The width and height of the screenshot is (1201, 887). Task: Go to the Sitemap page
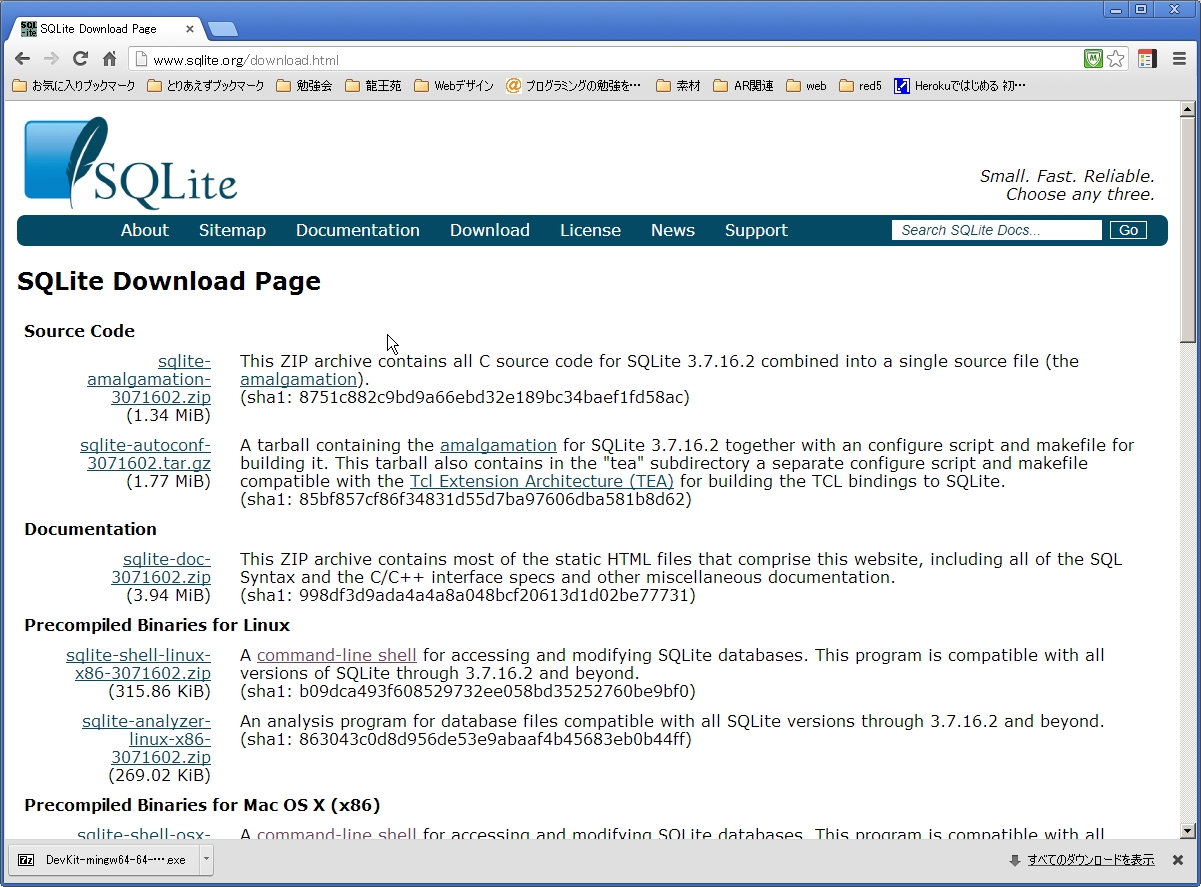(232, 230)
